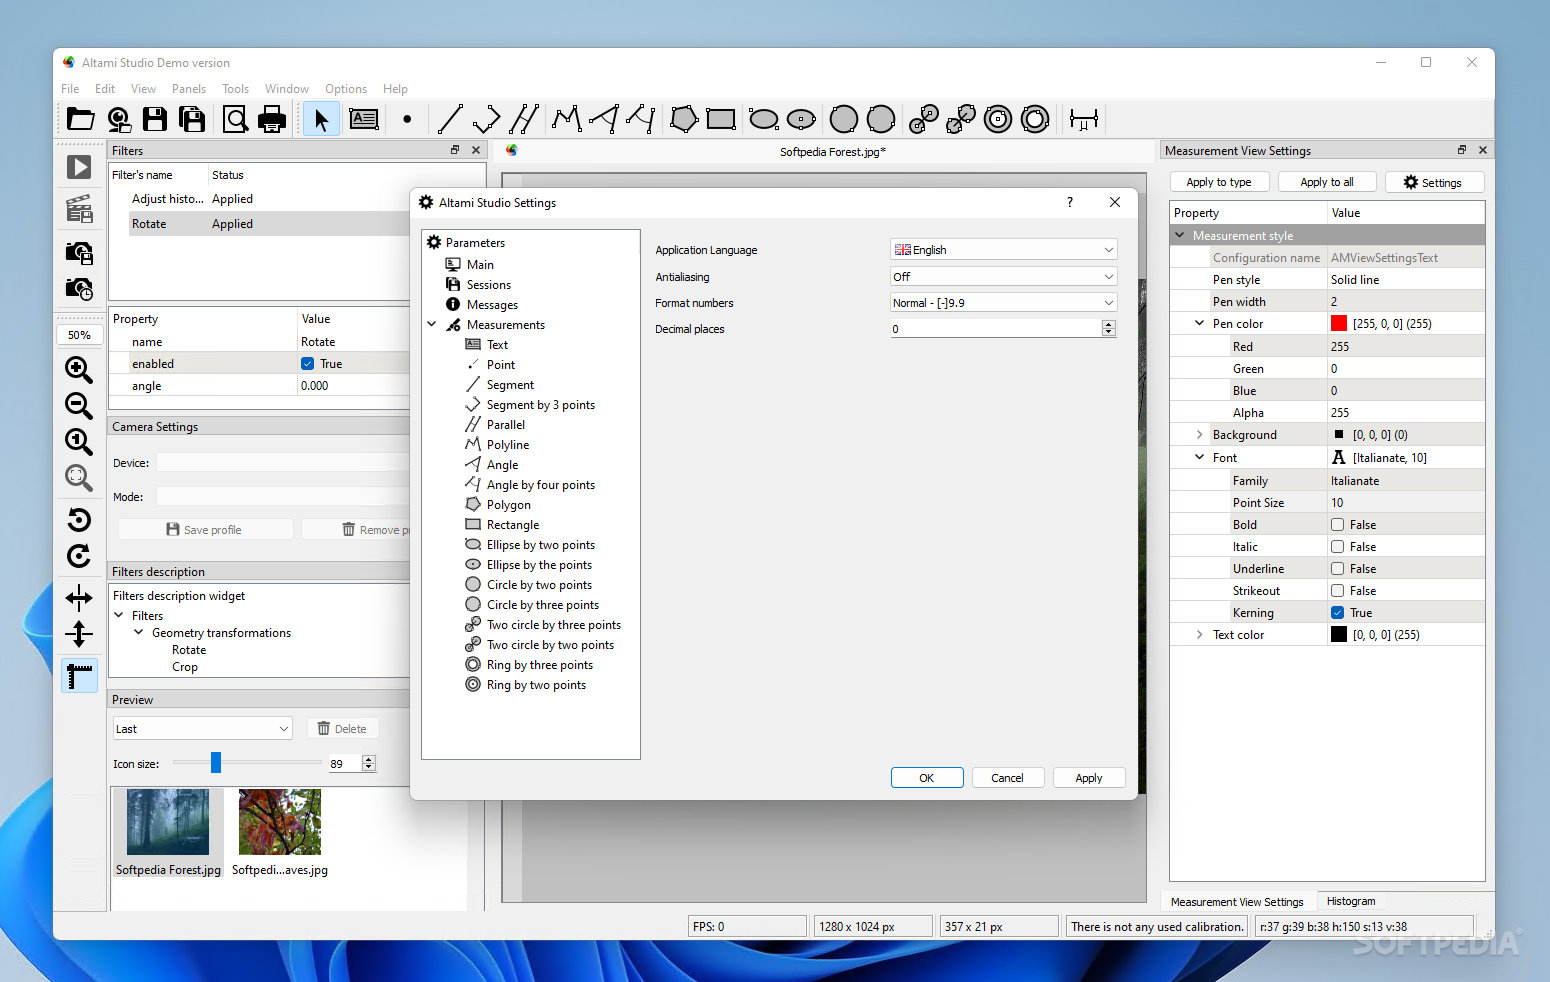The image size is (1550, 982).
Task: Select Circle by three points tree item
Action: click(x=543, y=605)
